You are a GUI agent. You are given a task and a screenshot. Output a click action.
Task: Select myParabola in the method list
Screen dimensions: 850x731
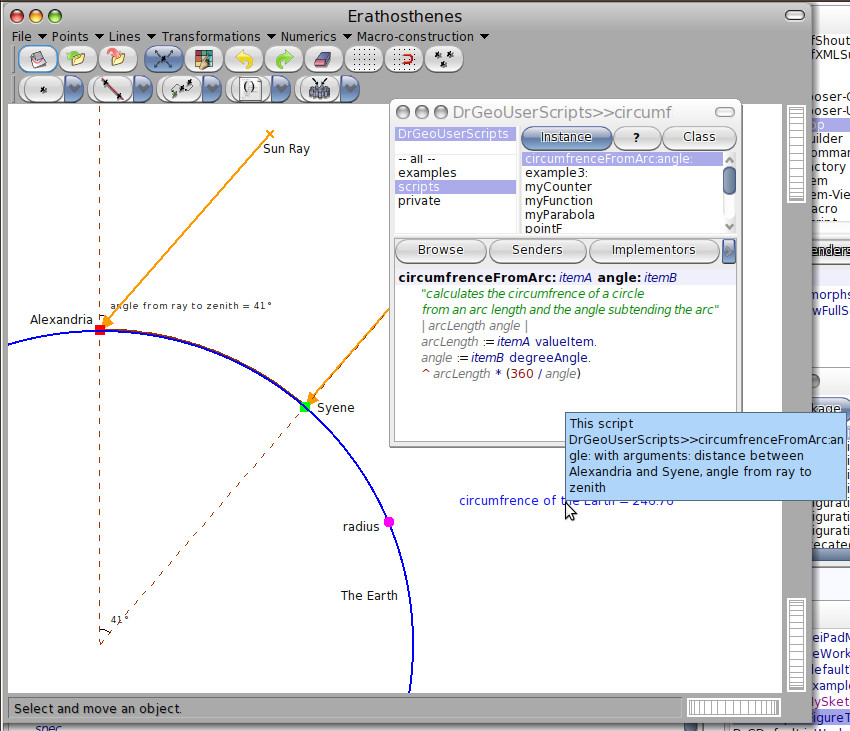pyautogui.click(x=559, y=215)
